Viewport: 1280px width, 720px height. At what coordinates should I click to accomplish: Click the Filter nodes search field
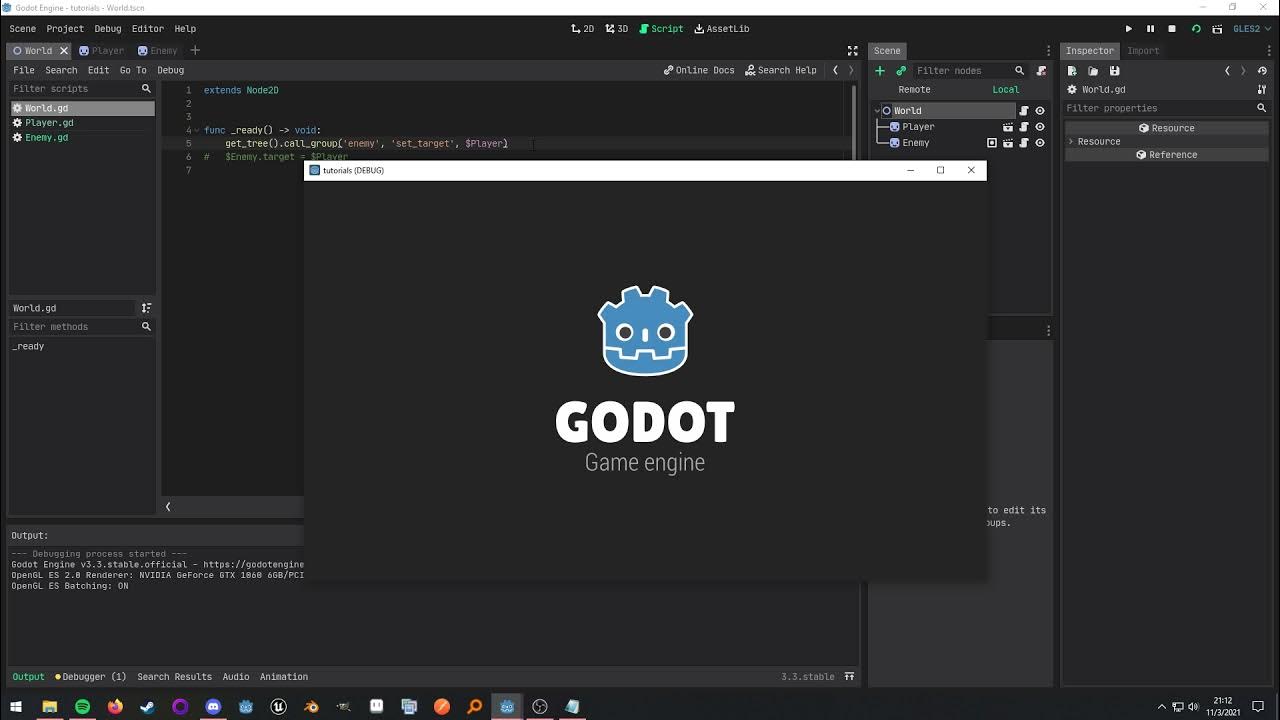[x=970, y=71]
